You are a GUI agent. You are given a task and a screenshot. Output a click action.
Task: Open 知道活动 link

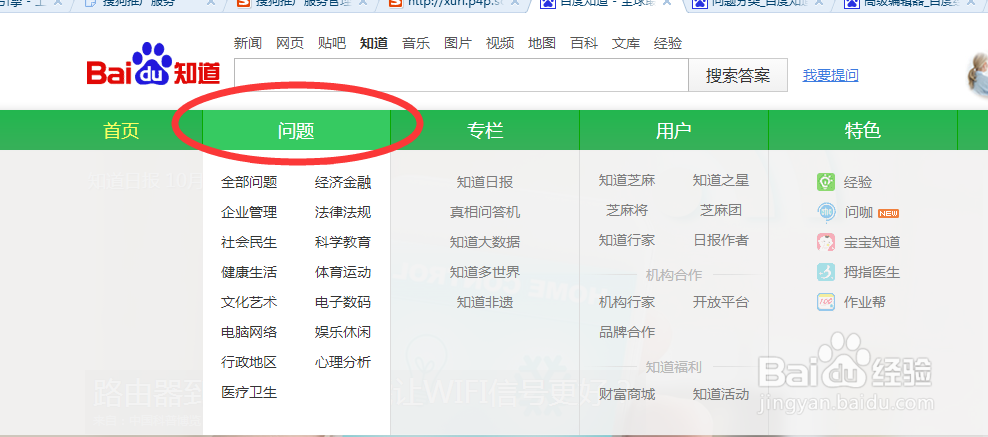click(721, 395)
